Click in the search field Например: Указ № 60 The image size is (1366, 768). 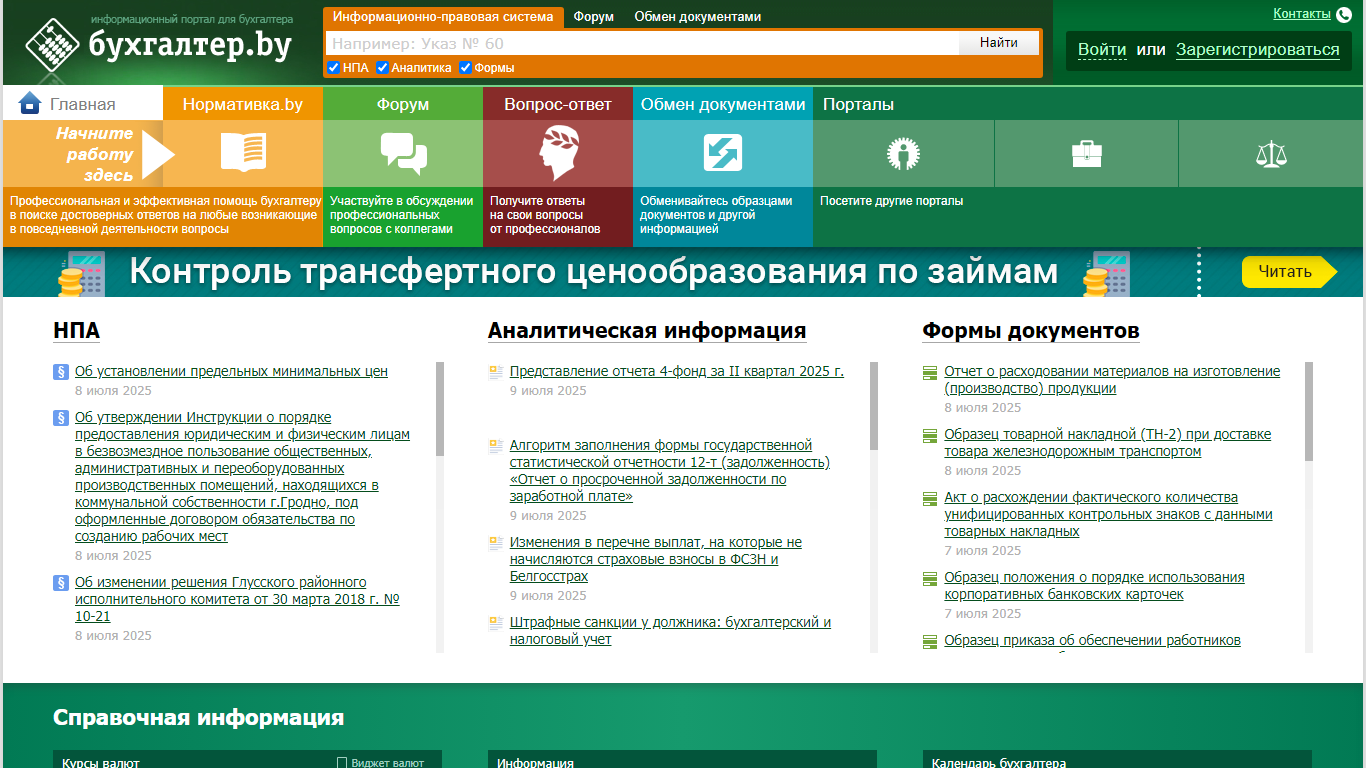coord(642,43)
